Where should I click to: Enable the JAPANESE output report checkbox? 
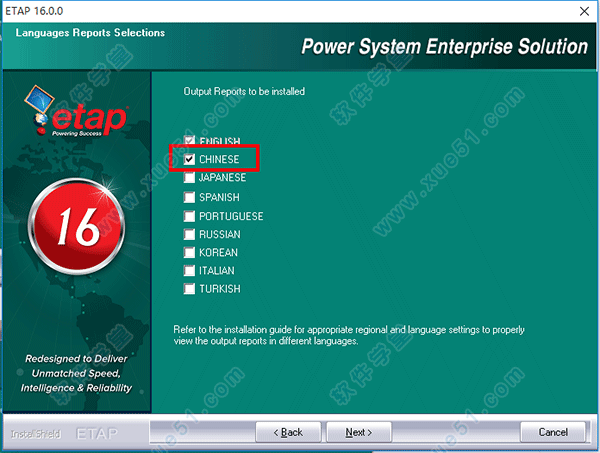189,177
